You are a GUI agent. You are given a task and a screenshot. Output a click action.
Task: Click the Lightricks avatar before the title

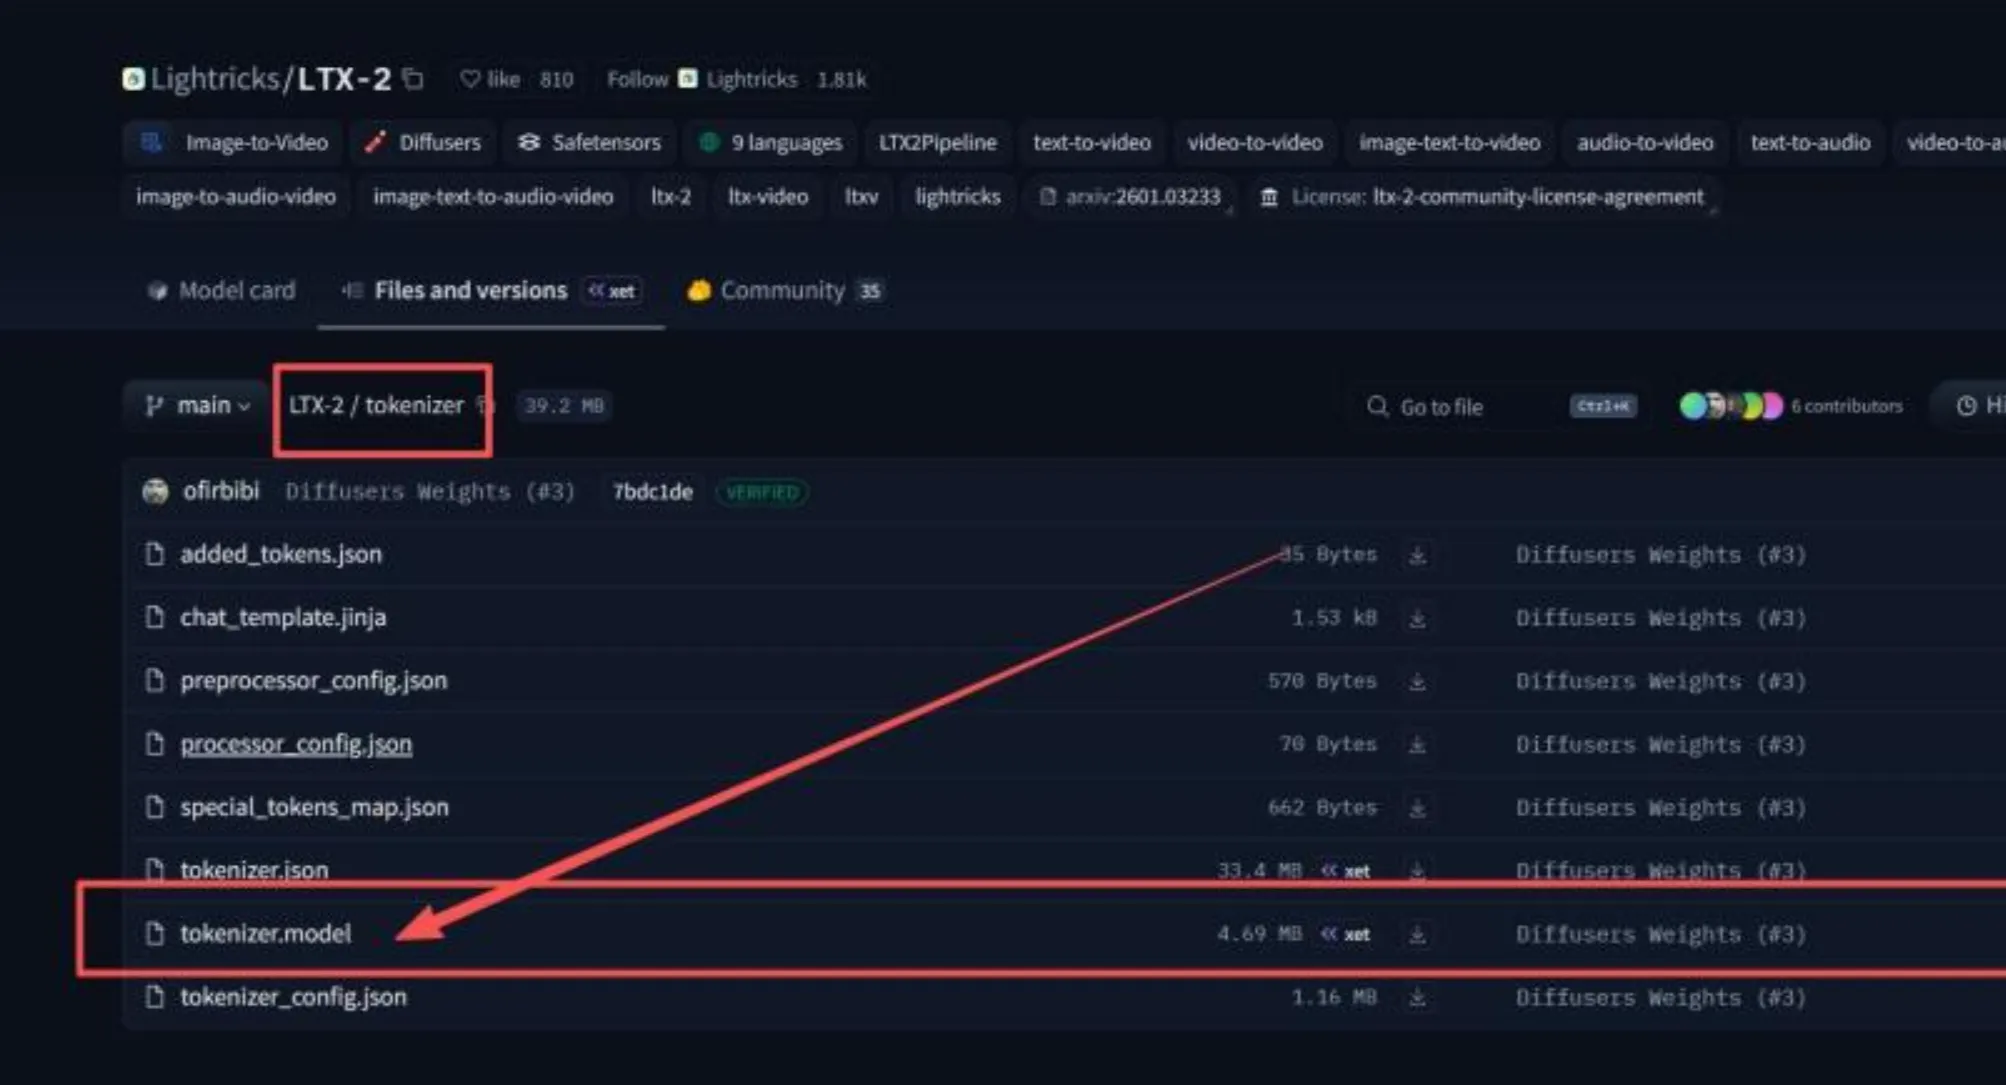pyautogui.click(x=134, y=79)
